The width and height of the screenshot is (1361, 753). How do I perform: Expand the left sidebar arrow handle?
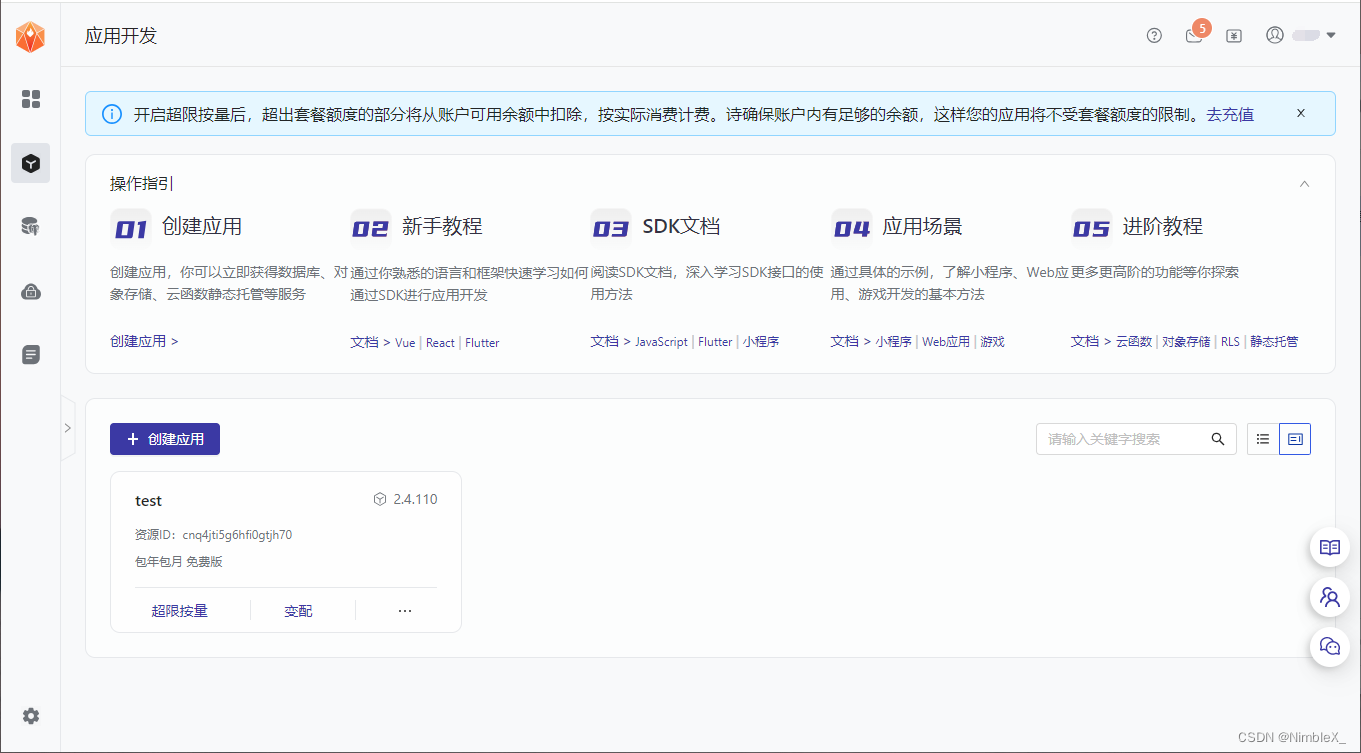(68, 428)
